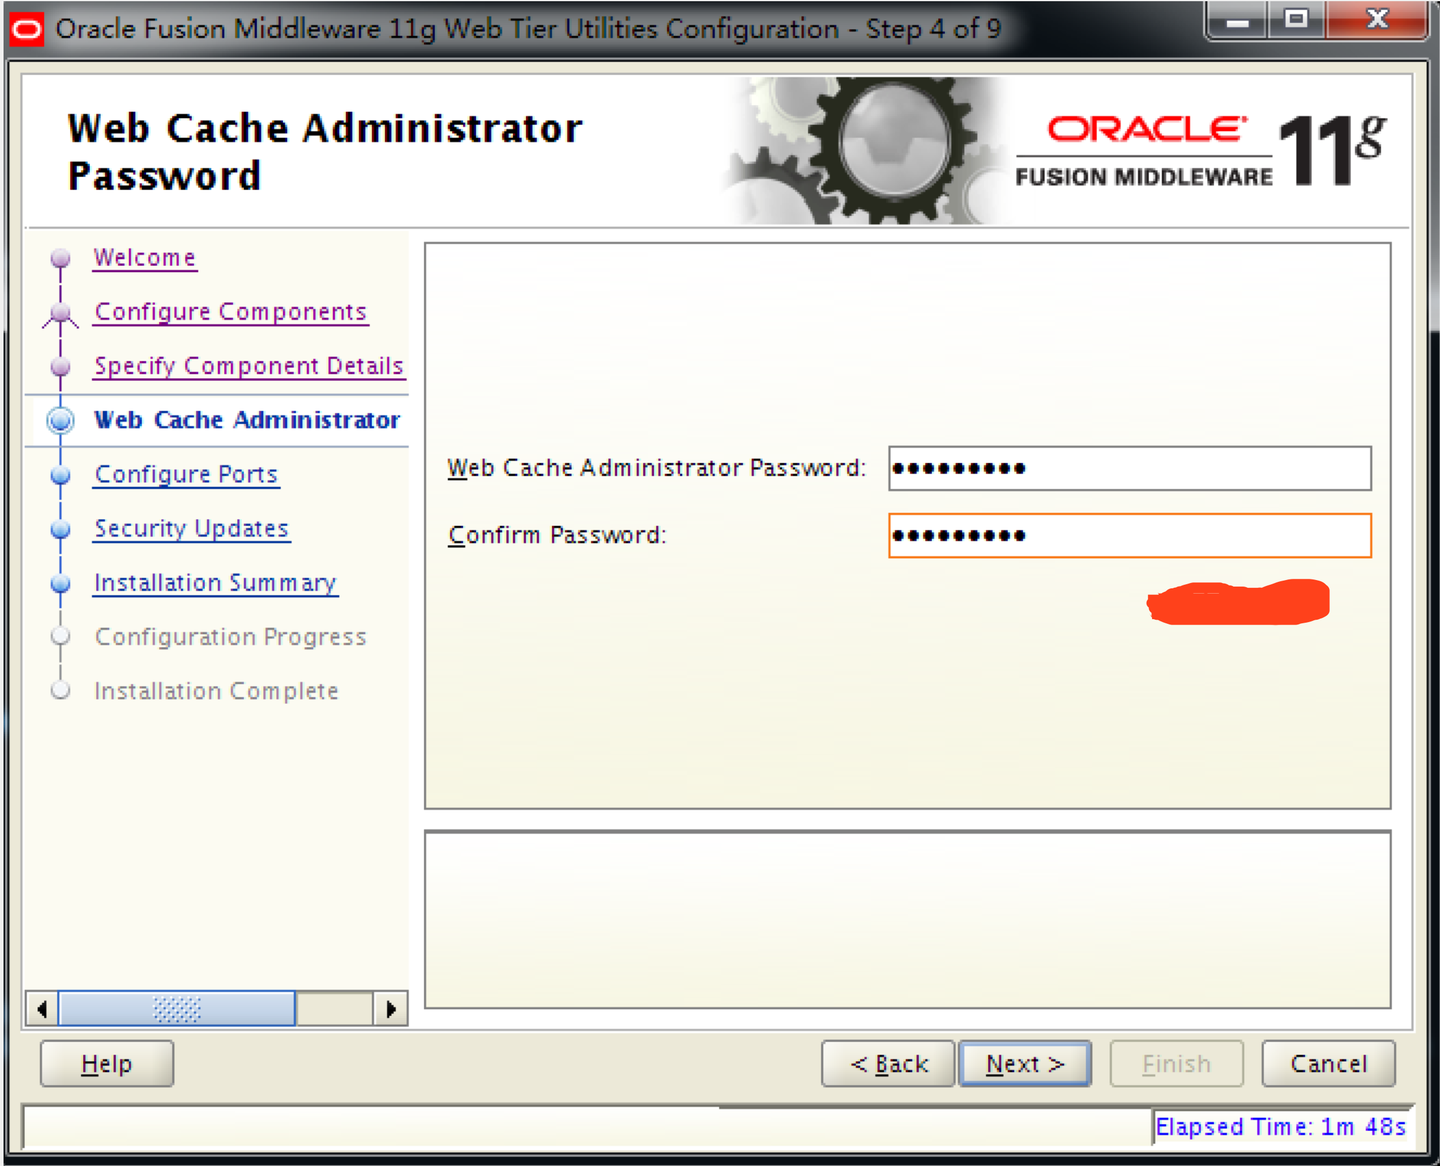Image resolution: width=1440 pixels, height=1166 pixels.
Task: Open Installation Summary step
Action: 215,582
